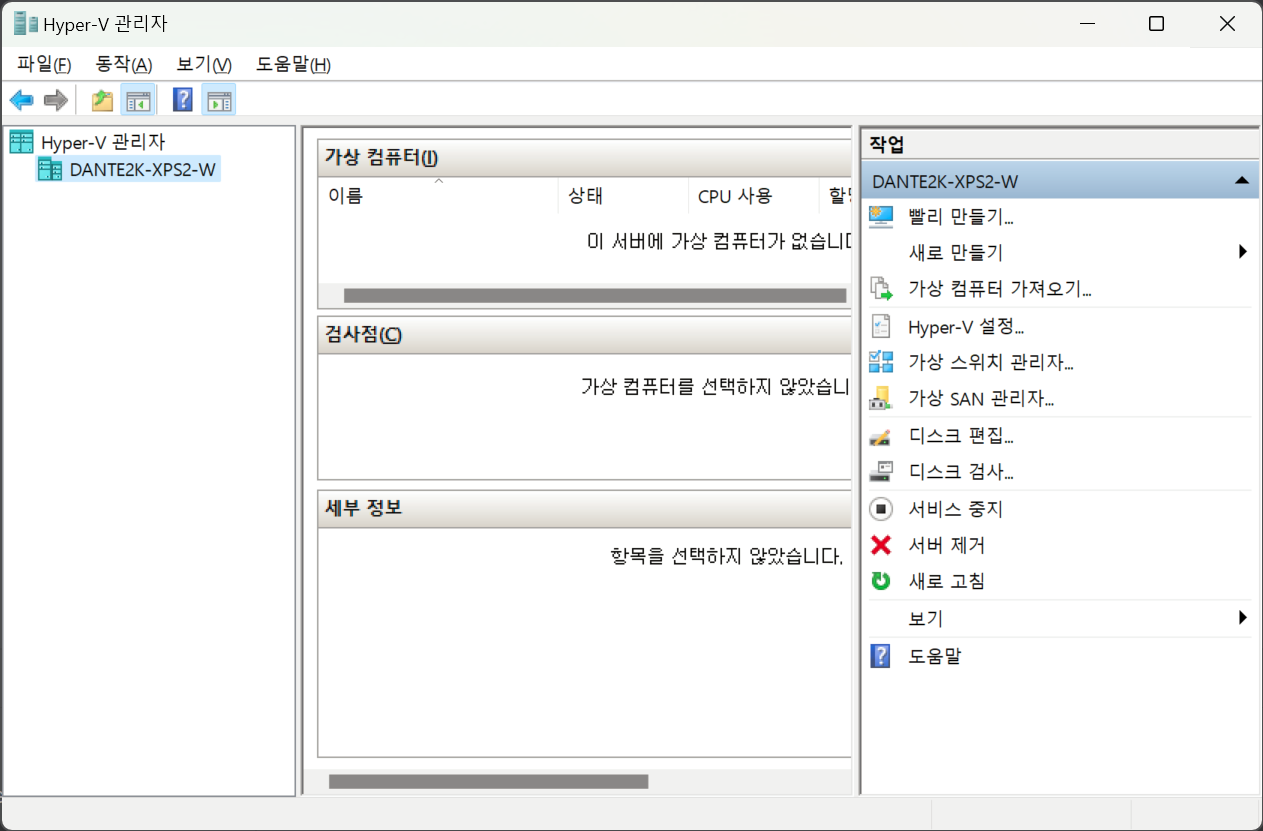Image resolution: width=1263 pixels, height=831 pixels.
Task: Select 빨리 만들기... action
Action: pyautogui.click(x=961, y=216)
